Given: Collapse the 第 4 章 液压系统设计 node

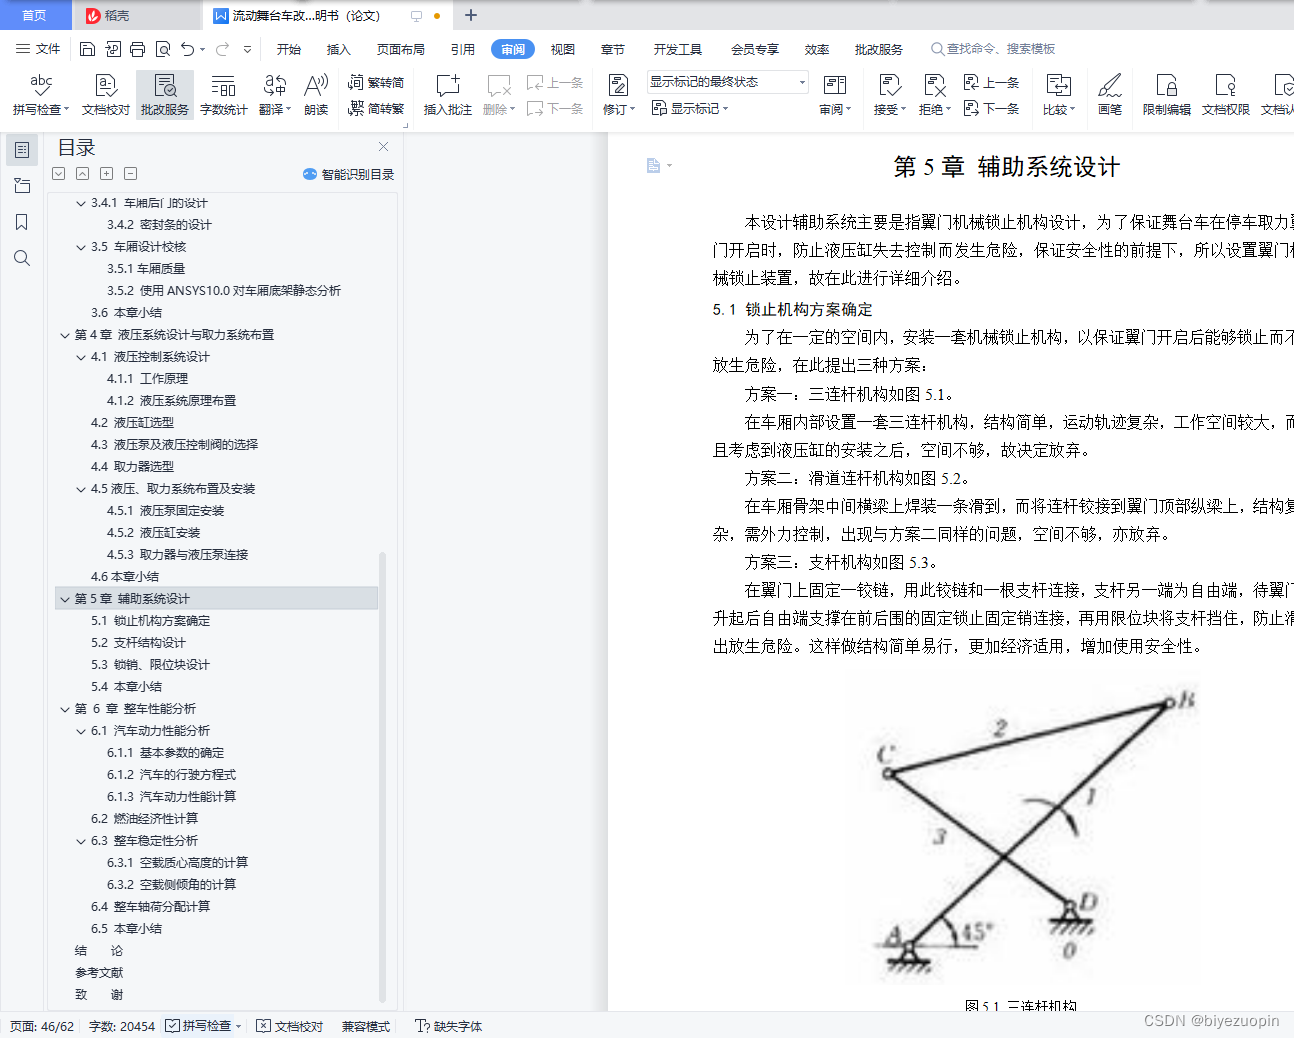Looking at the screenshot, I should pyautogui.click(x=65, y=335).
